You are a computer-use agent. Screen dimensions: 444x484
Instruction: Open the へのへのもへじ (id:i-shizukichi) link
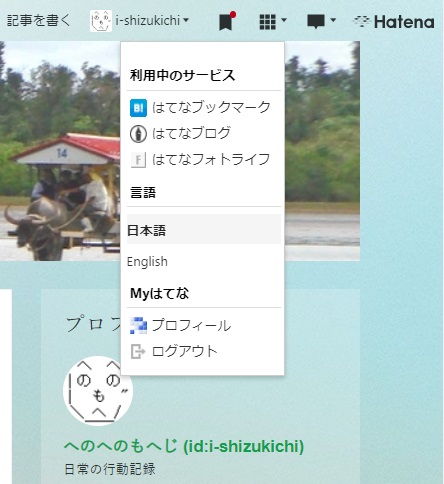184,447
